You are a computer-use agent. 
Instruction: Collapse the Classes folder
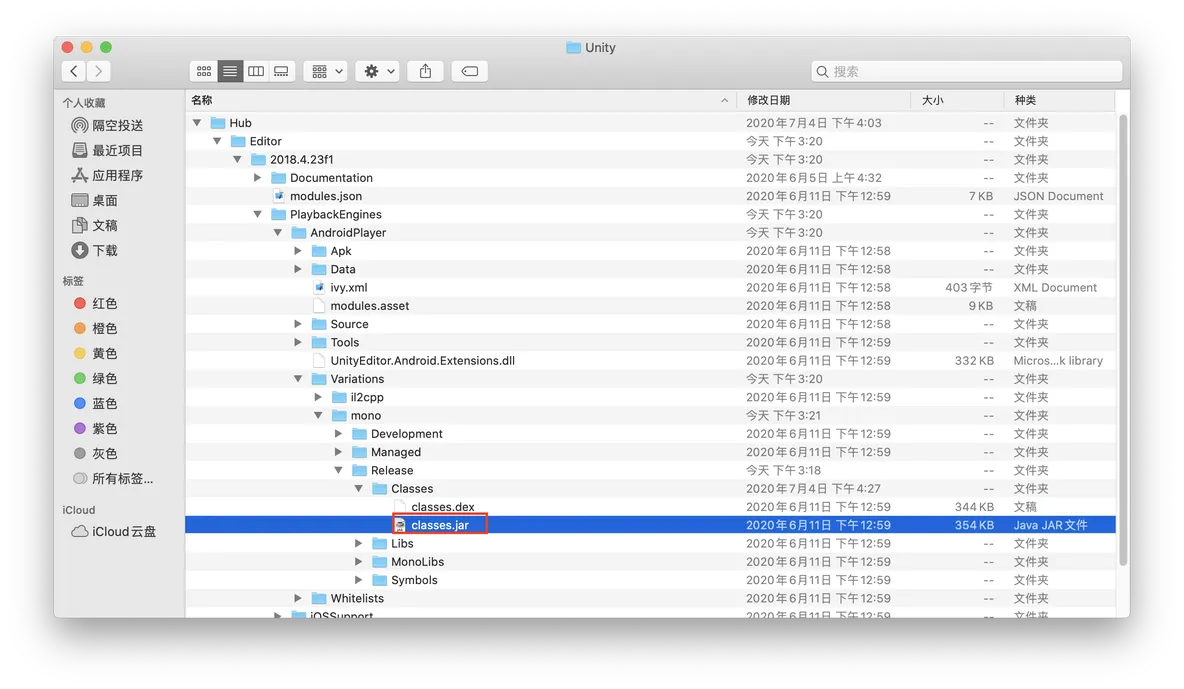[359, 489]
